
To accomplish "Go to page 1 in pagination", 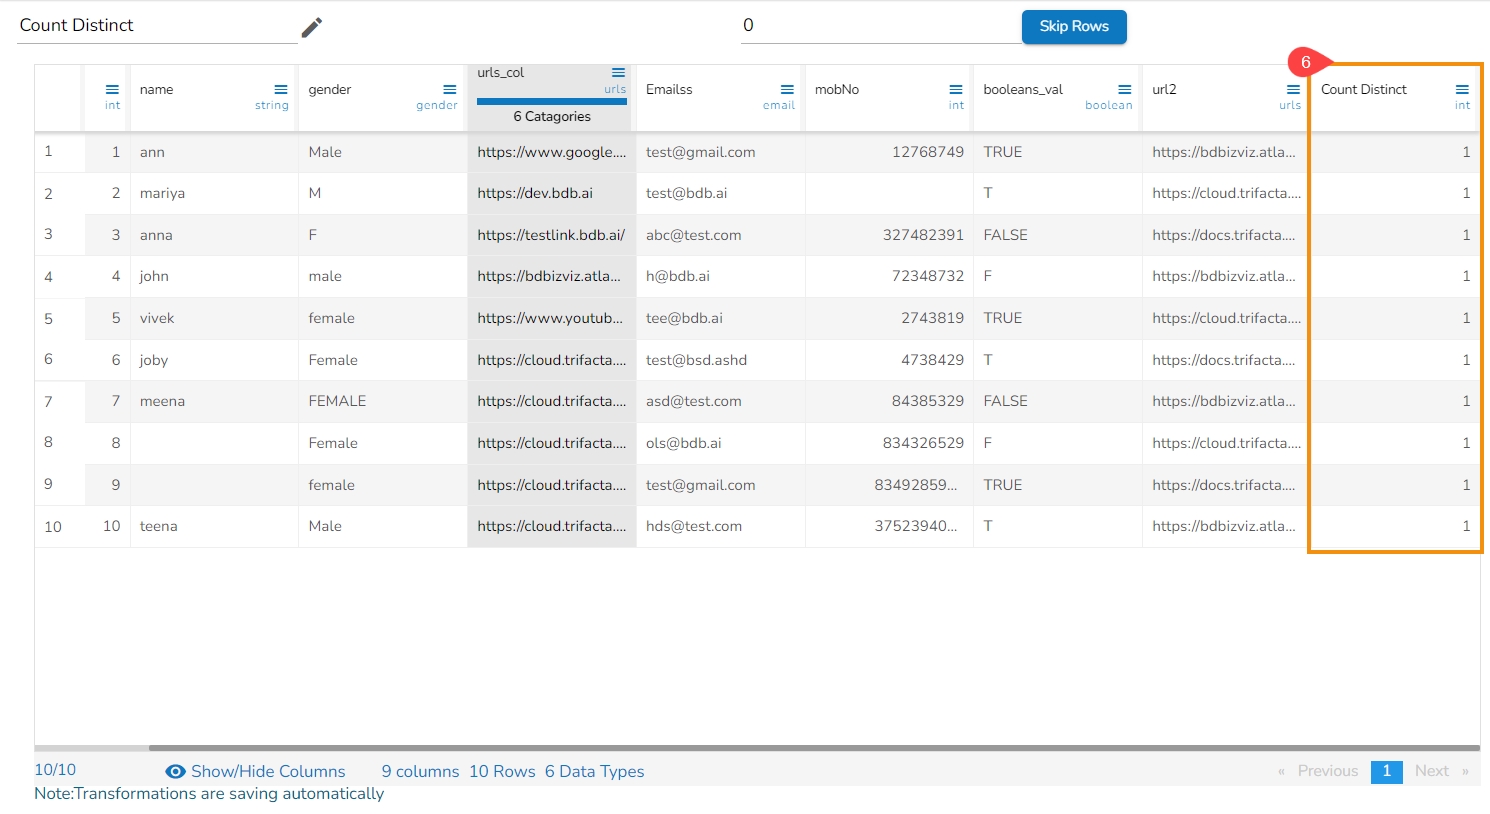I will [x=1386, y=771].
